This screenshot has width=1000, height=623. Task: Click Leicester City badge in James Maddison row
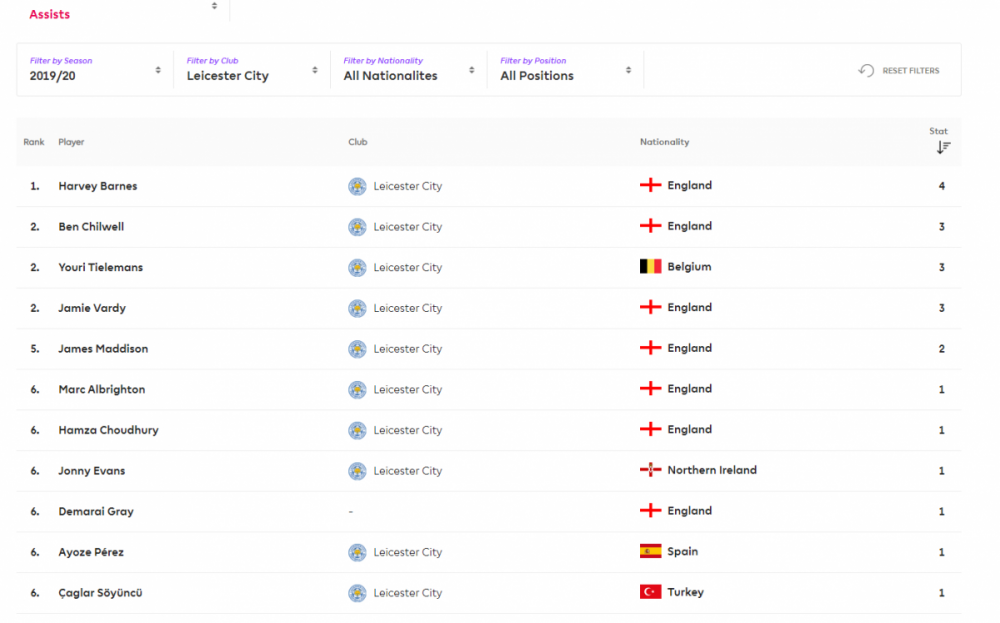[x=357, y=349]
